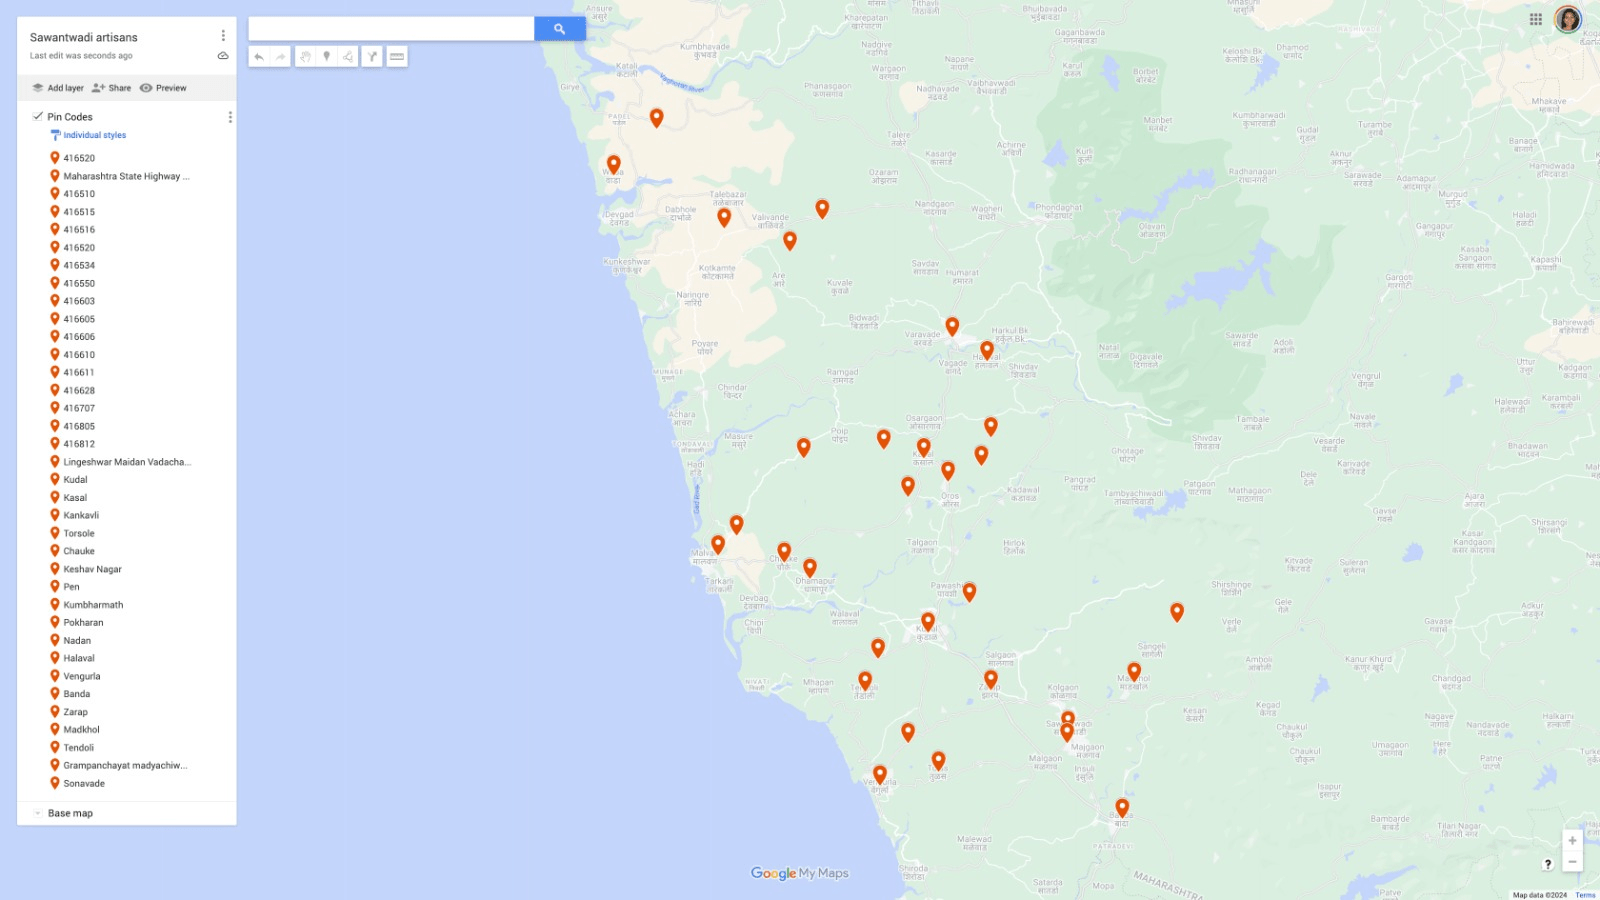Select the Measure distances ruler tool
1600x900 pixels.
397,57
